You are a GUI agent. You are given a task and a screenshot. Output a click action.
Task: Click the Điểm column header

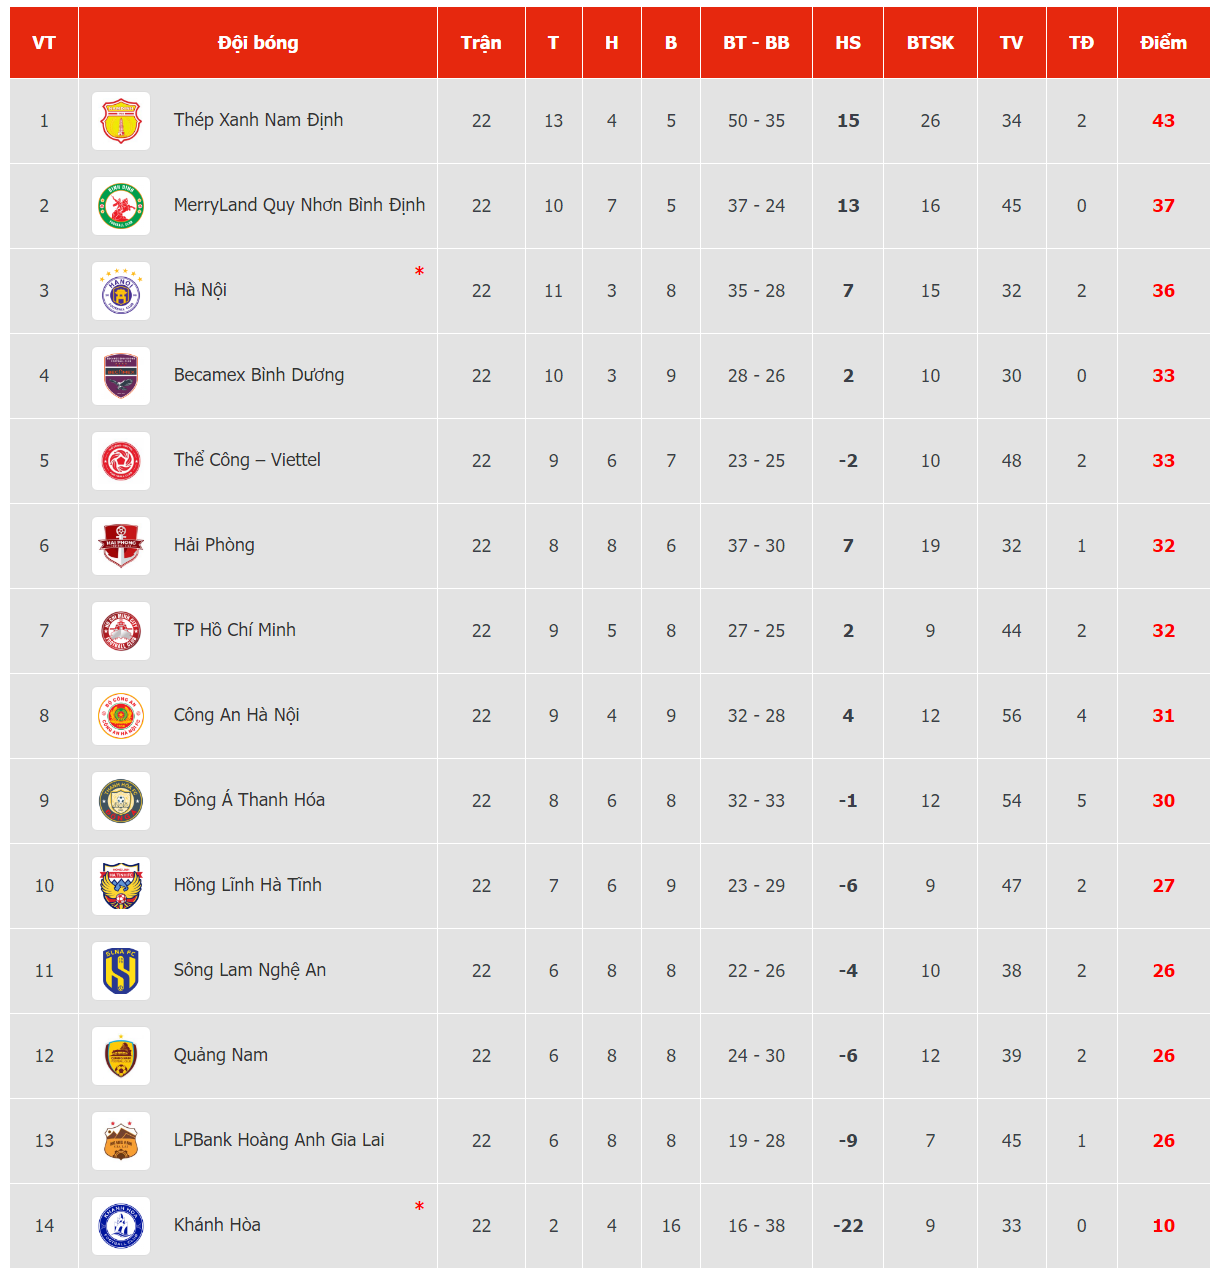tap(1163, 43)
